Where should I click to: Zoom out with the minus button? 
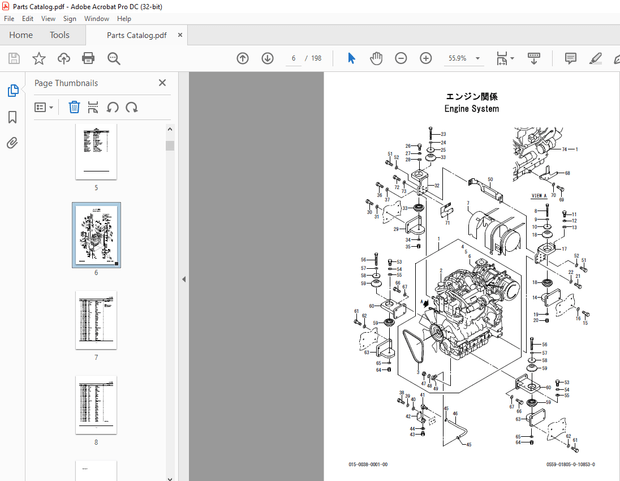(401, 59)
